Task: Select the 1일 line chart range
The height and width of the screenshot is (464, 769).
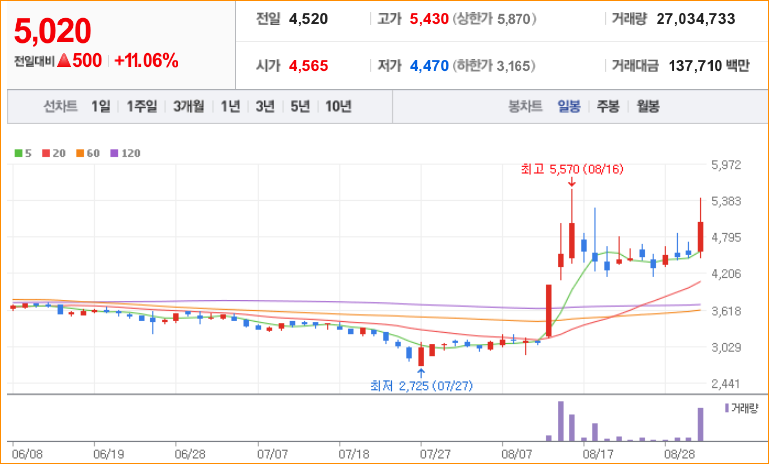Action: coord(101,106)
